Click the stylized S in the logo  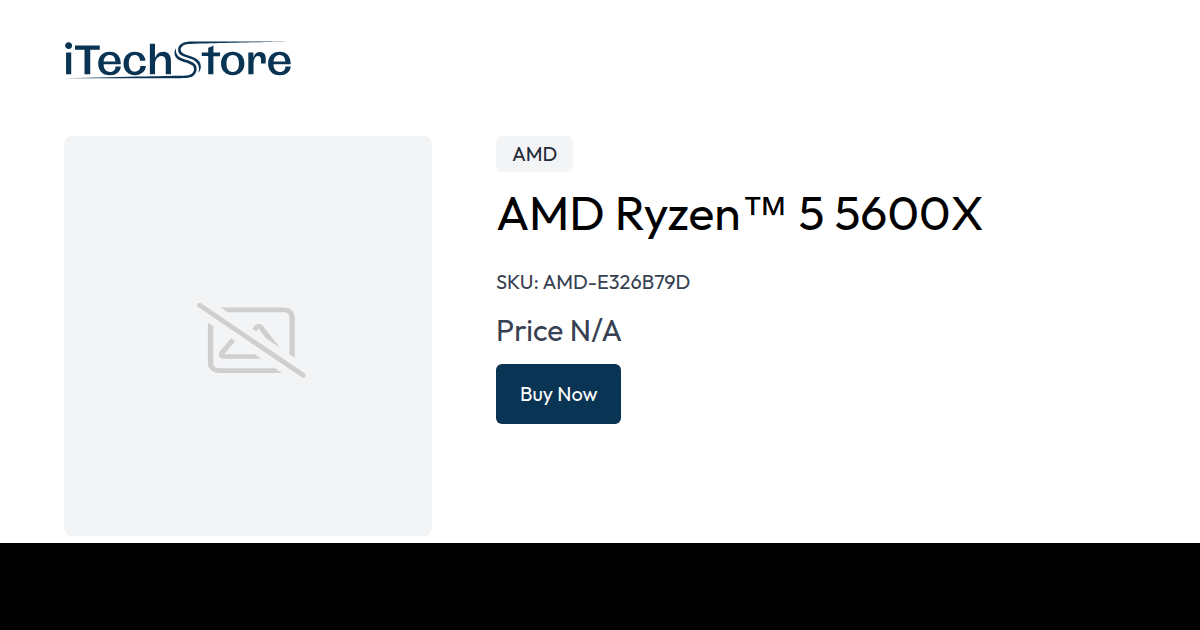click(189, 58)
